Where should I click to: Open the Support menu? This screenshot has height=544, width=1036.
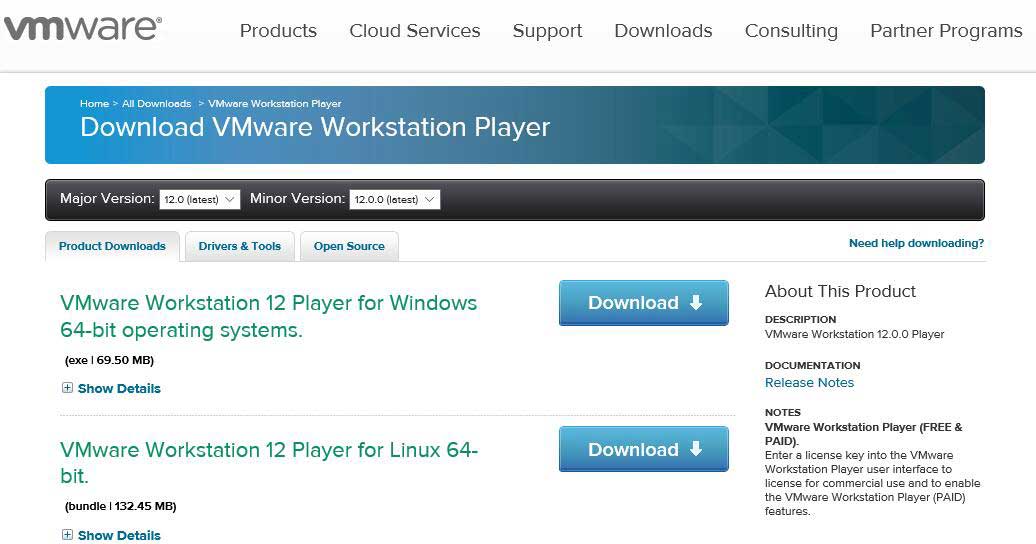pos(547,31)
